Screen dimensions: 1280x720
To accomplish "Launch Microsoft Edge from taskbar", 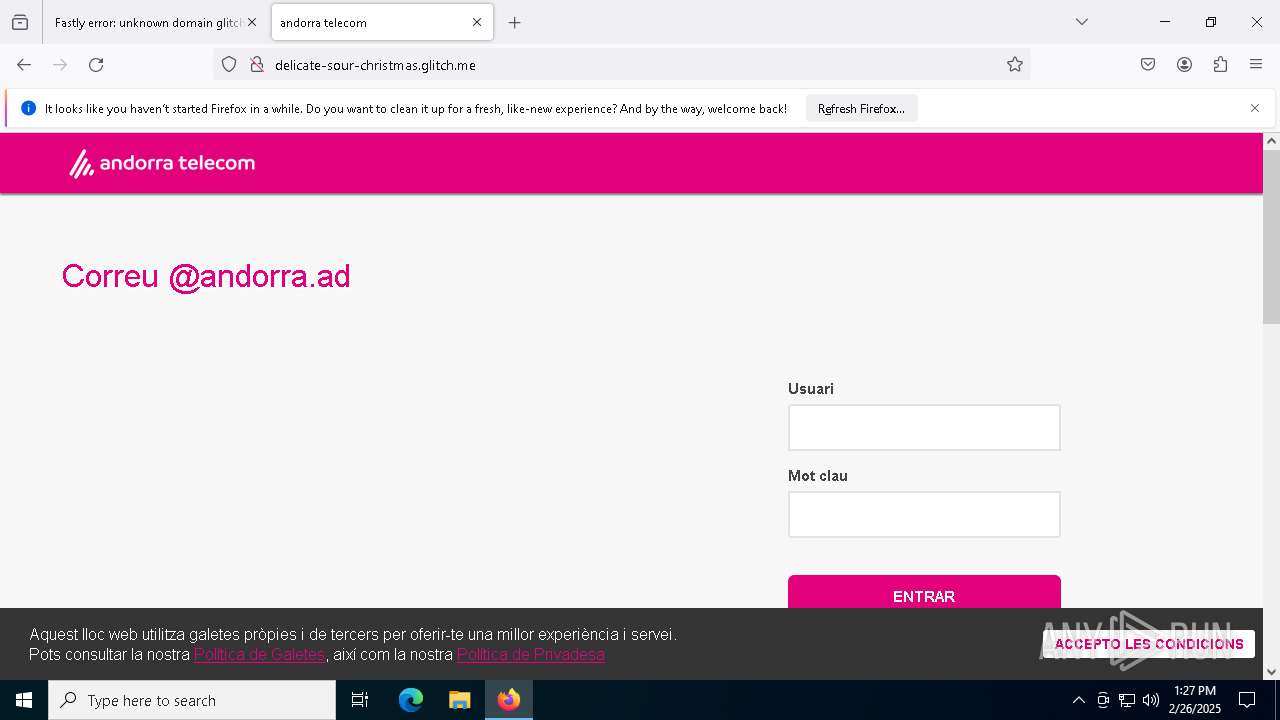I will [411, 700].
